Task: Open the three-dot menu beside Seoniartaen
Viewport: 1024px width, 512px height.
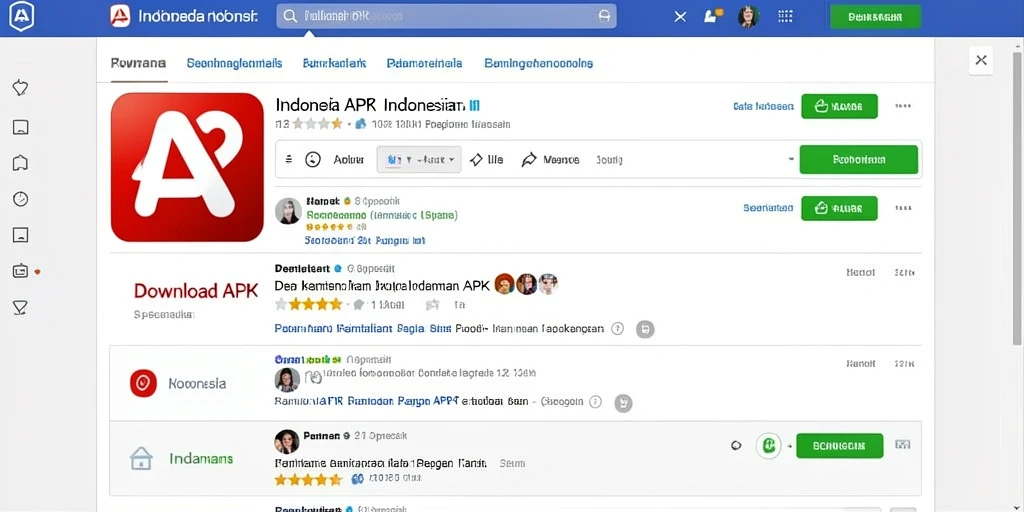Action: (903, 208)
